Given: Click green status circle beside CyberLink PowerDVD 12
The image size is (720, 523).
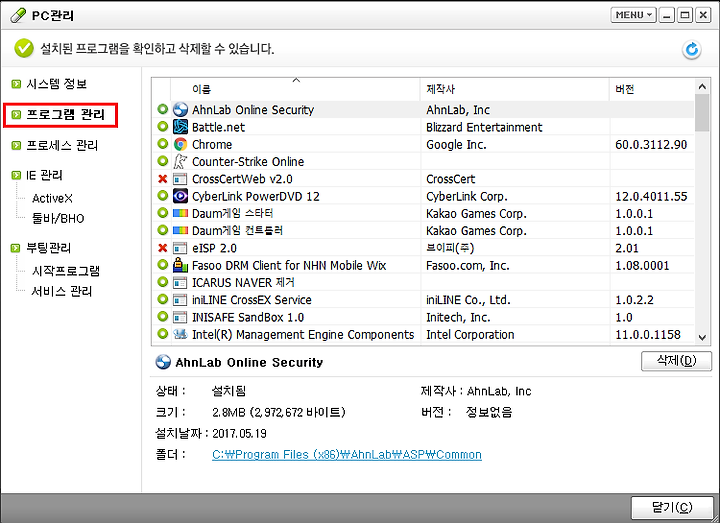Looking at the screenshot, I should (x=163, y=196).
